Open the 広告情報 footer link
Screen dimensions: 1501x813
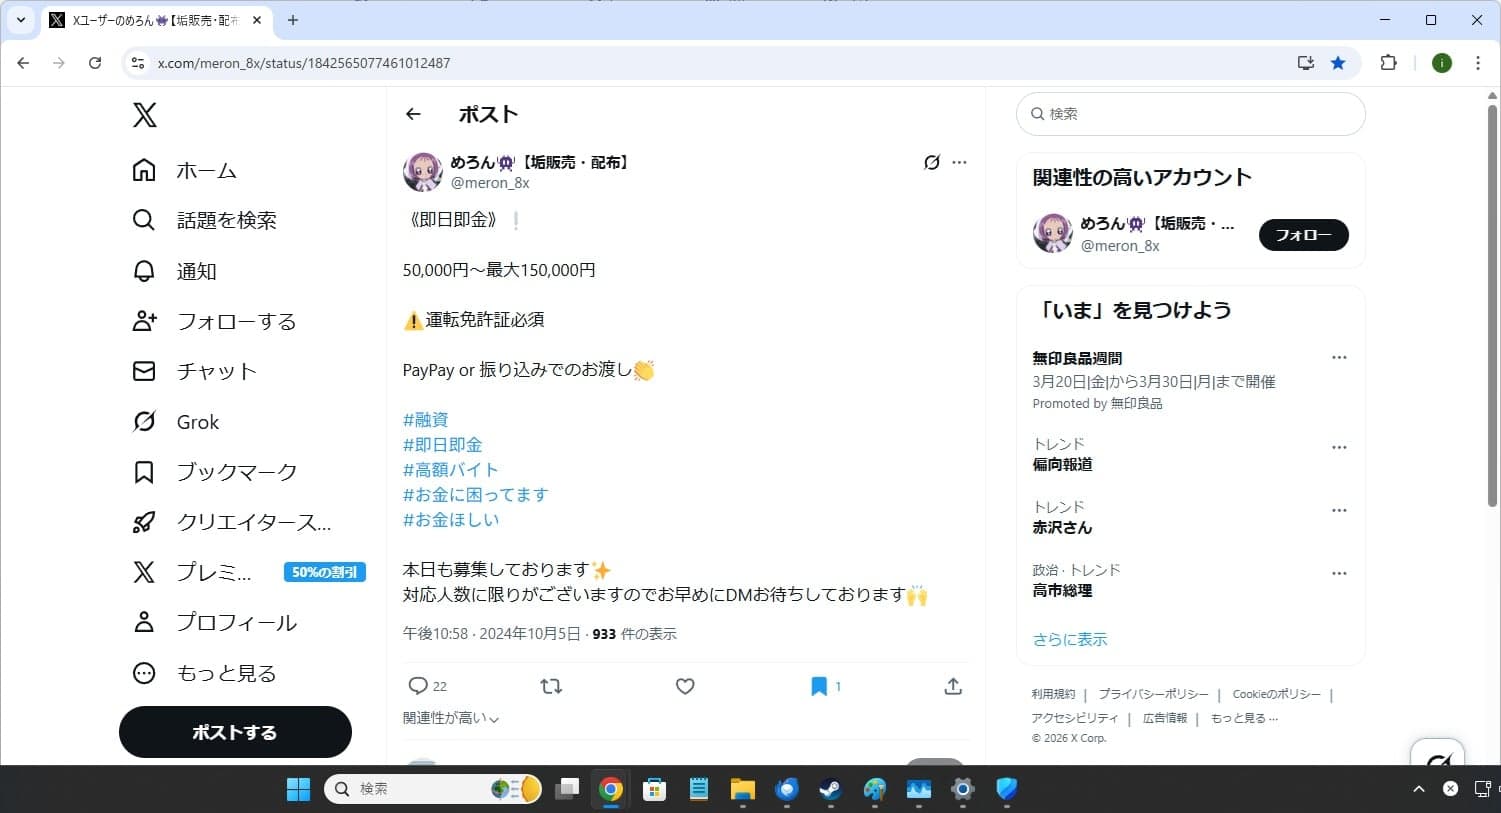(1165, 718)
